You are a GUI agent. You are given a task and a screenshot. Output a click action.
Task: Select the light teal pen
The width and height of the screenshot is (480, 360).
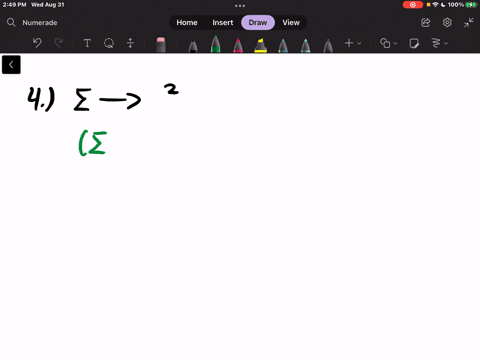[x=305, y=46]
